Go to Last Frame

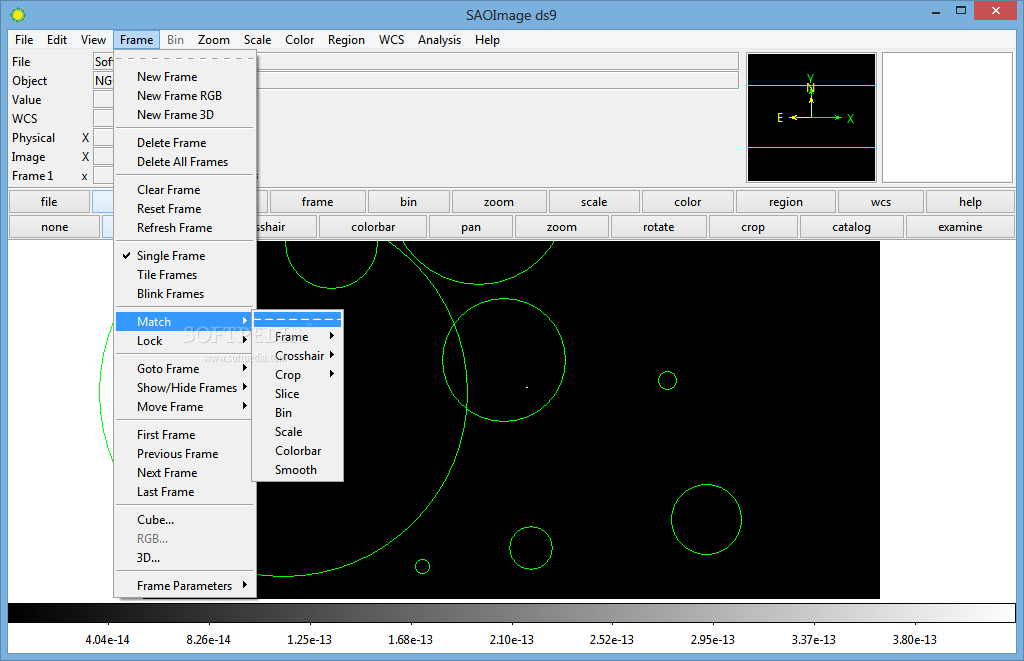click(185, 491)
